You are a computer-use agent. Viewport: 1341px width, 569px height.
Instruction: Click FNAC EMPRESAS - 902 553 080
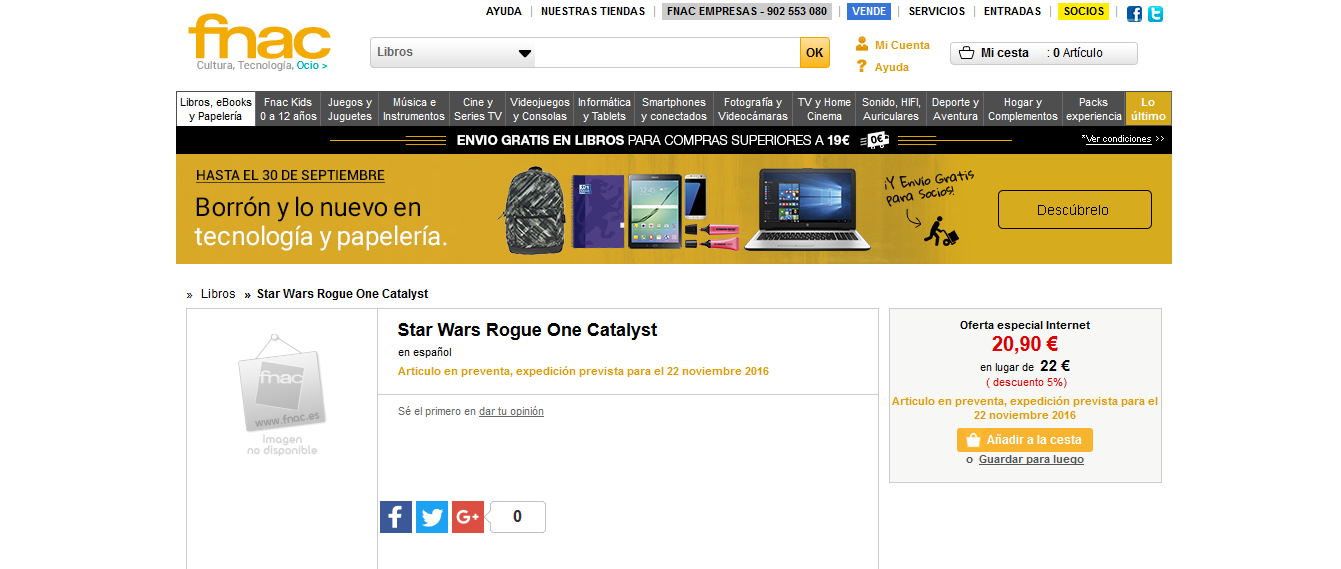pyautogui.click(x=747, y=11)
